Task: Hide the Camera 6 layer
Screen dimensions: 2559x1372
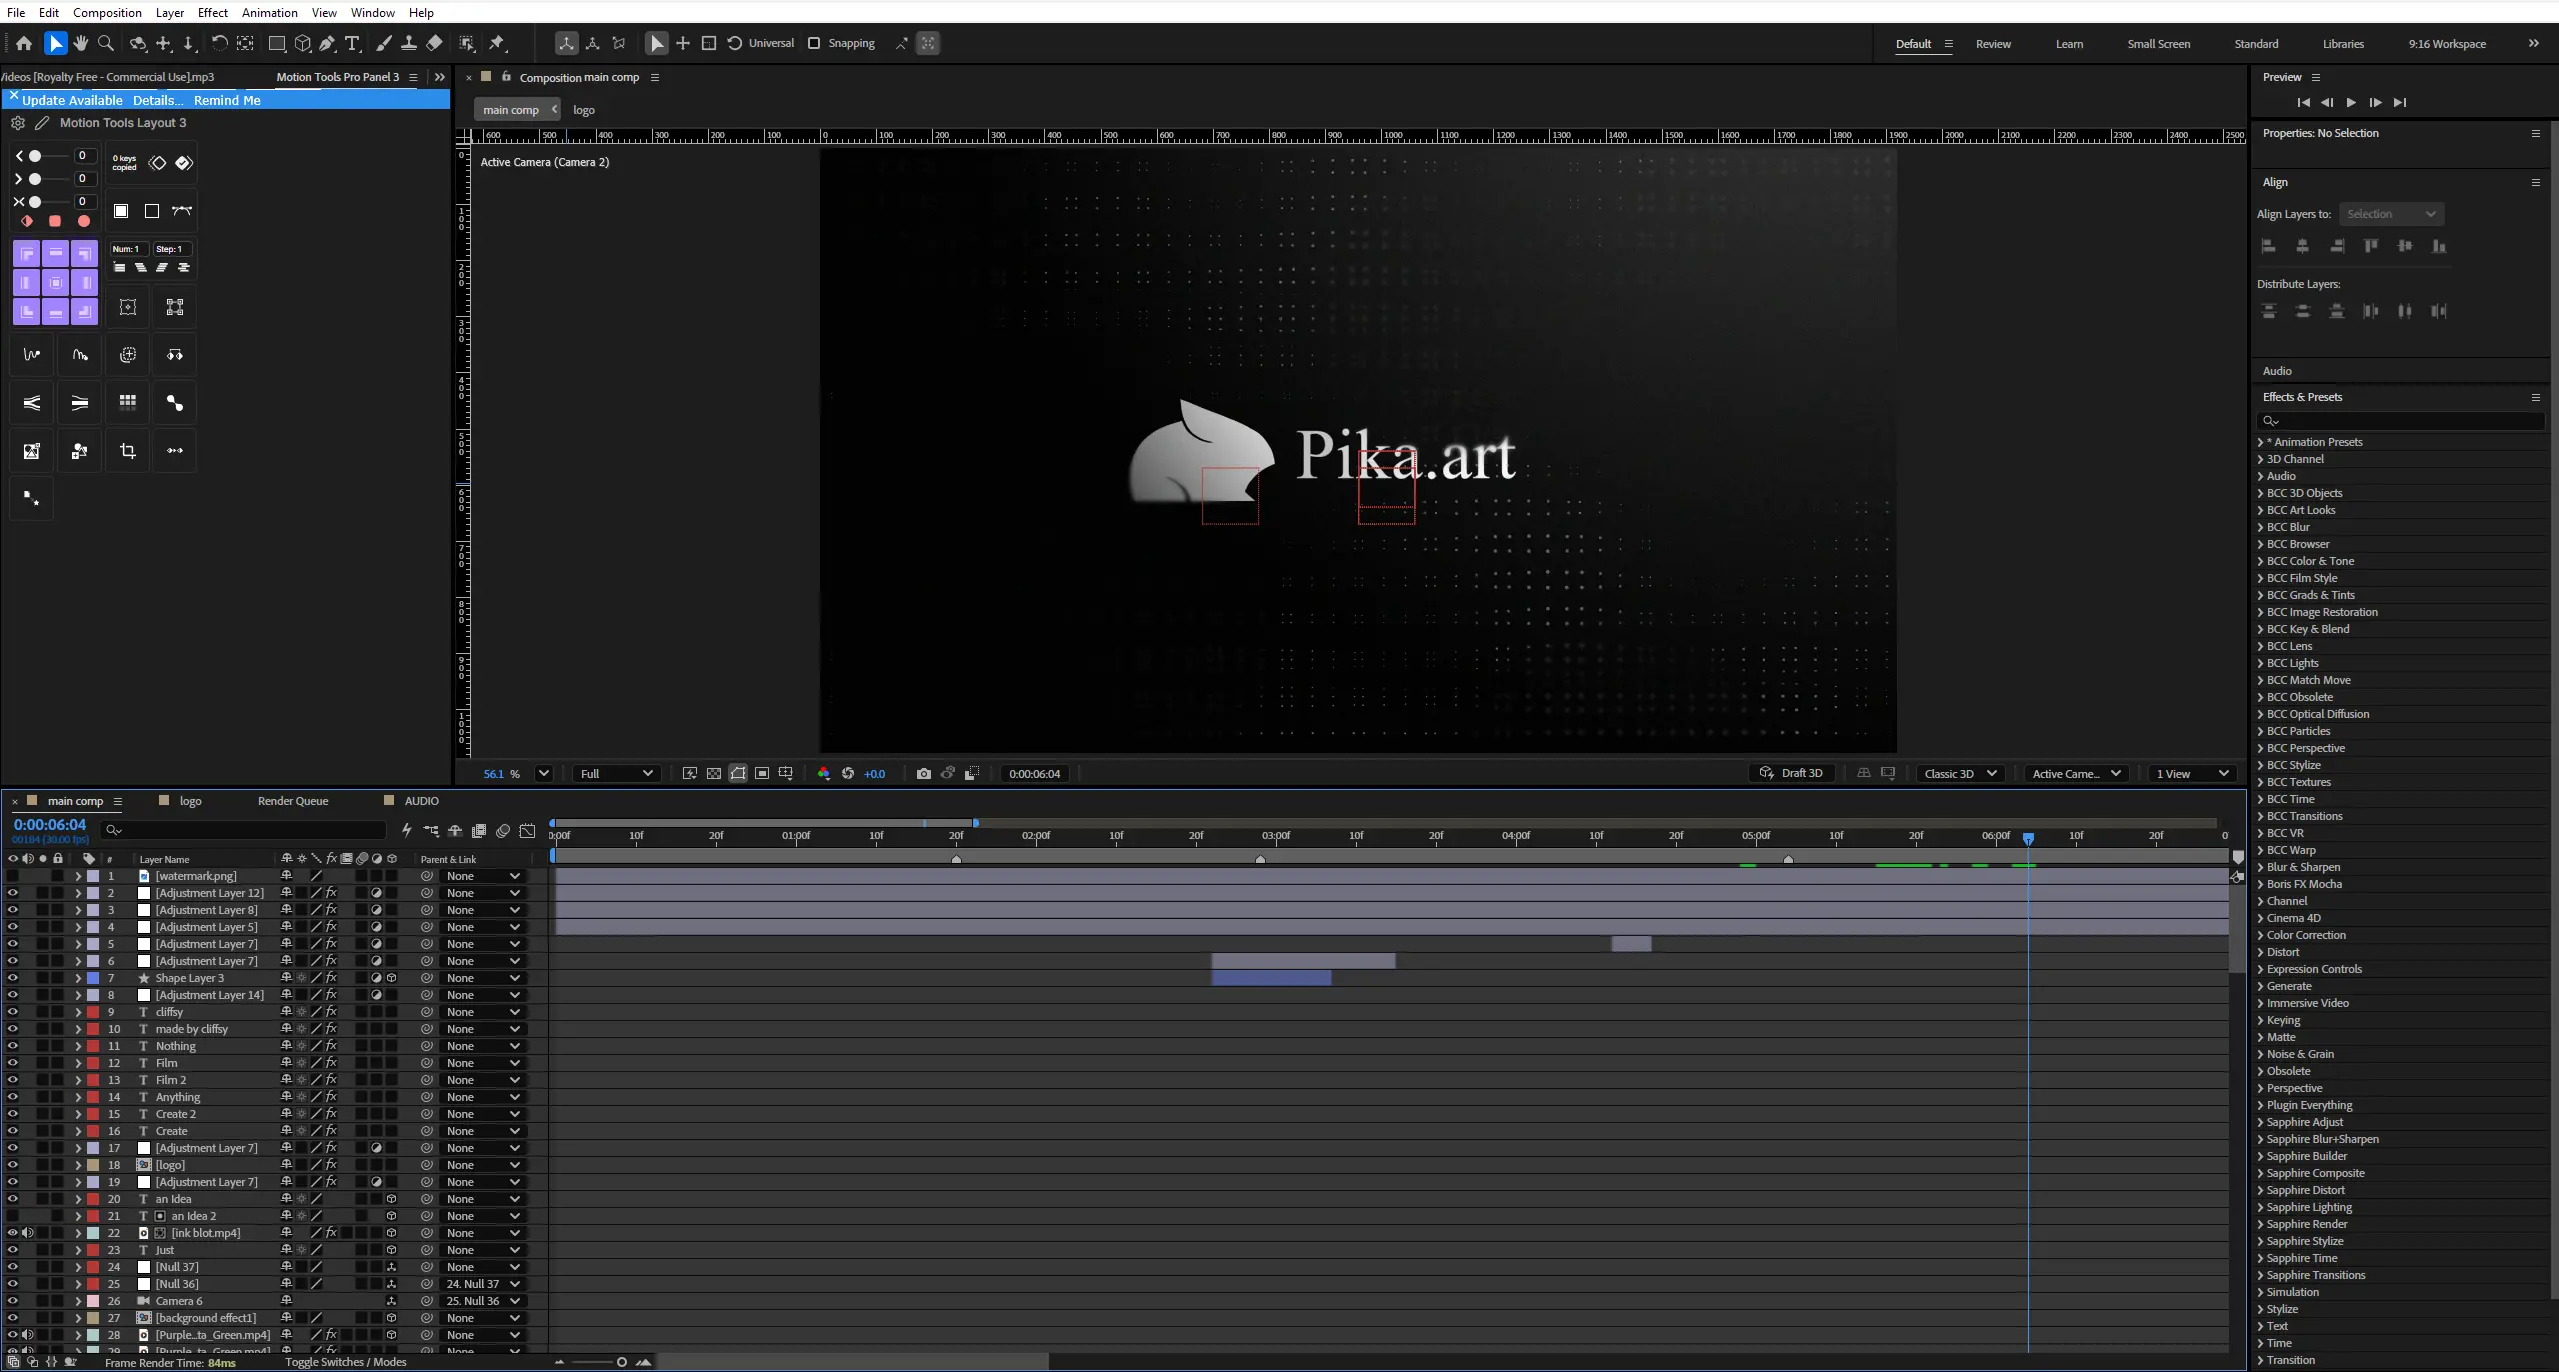Action: (12, 1301)
